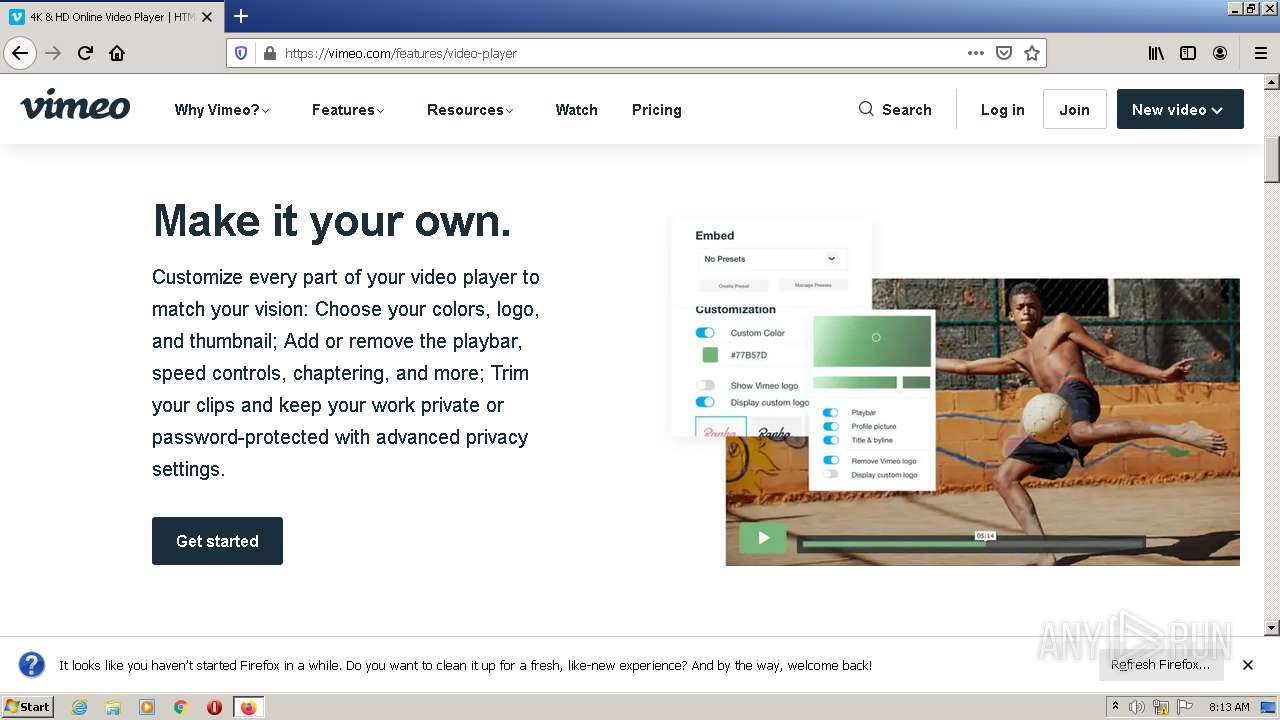This screenshot has height=720, width=1280.
Task: Show site security padlock info
Action: [x=269, y=53]
